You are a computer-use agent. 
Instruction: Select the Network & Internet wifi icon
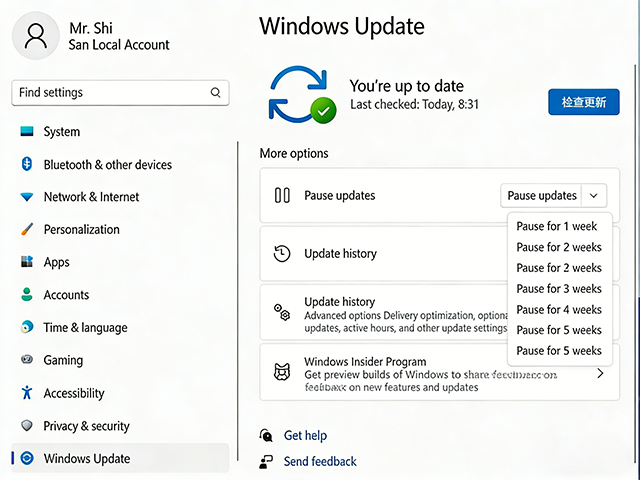click(x=26, y=197)
